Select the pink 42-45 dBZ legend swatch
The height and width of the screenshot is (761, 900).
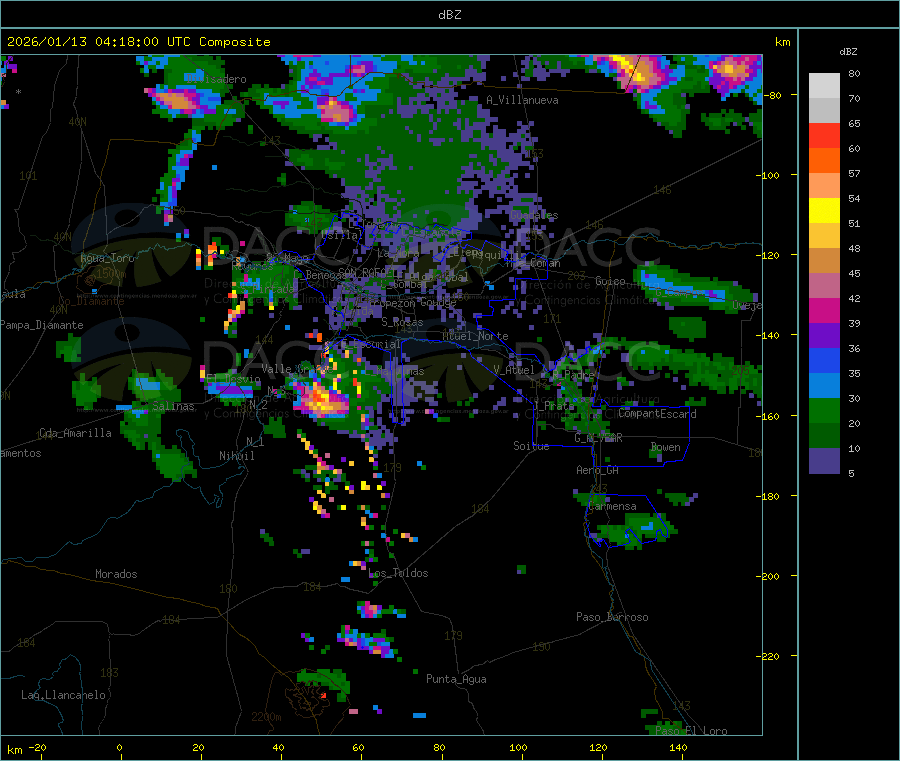pos(824,286)
